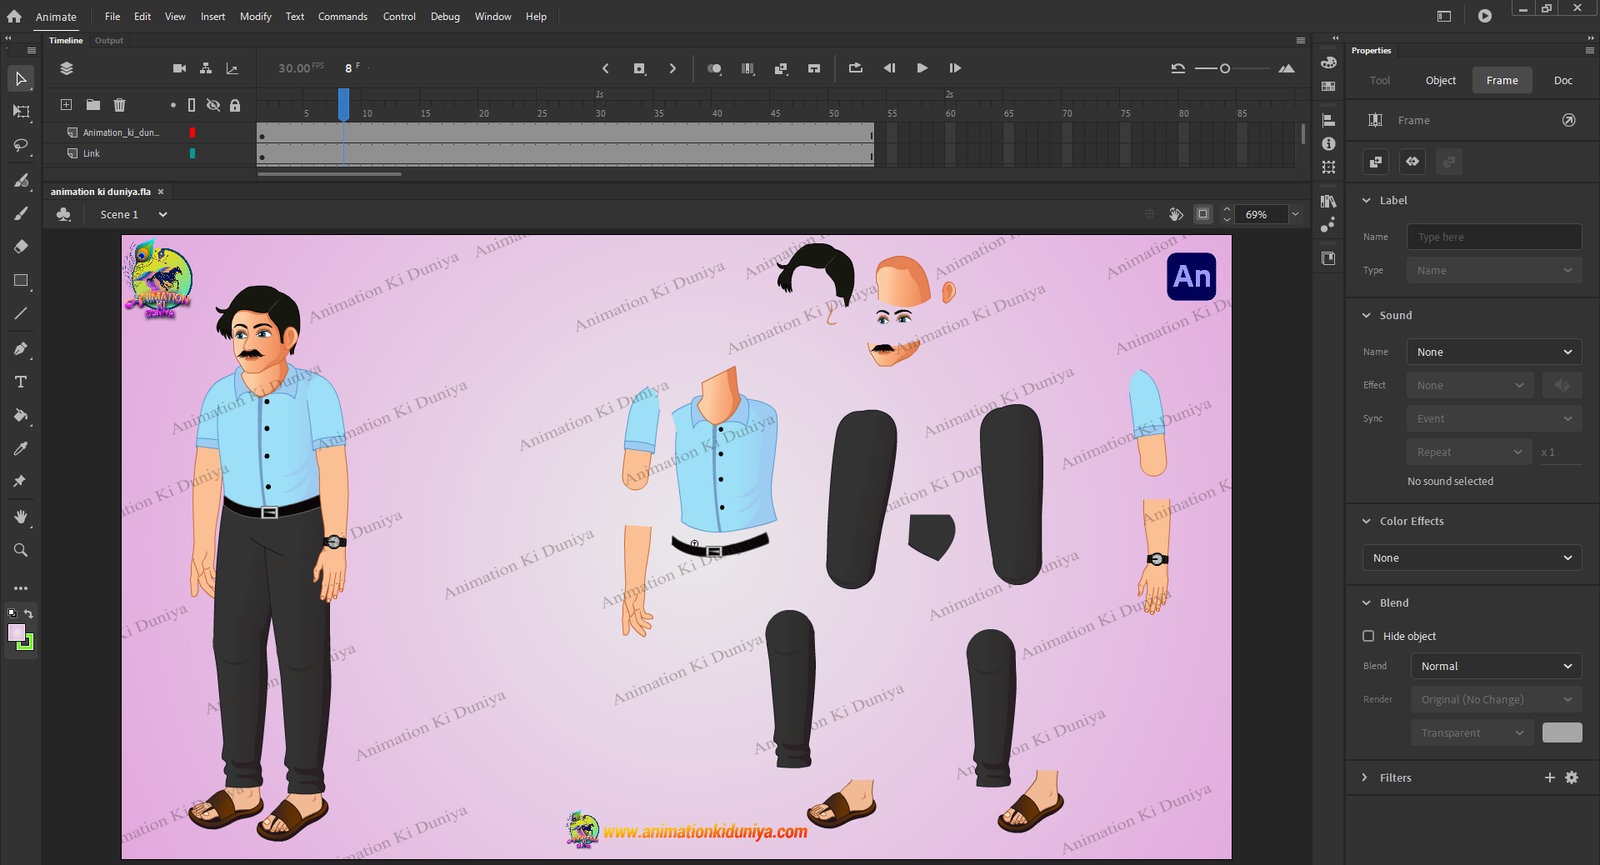Screen dimensions: 1600x865
Task: Click the Label Name input field
Action: pyautogui.click(x=1494, y=237)
